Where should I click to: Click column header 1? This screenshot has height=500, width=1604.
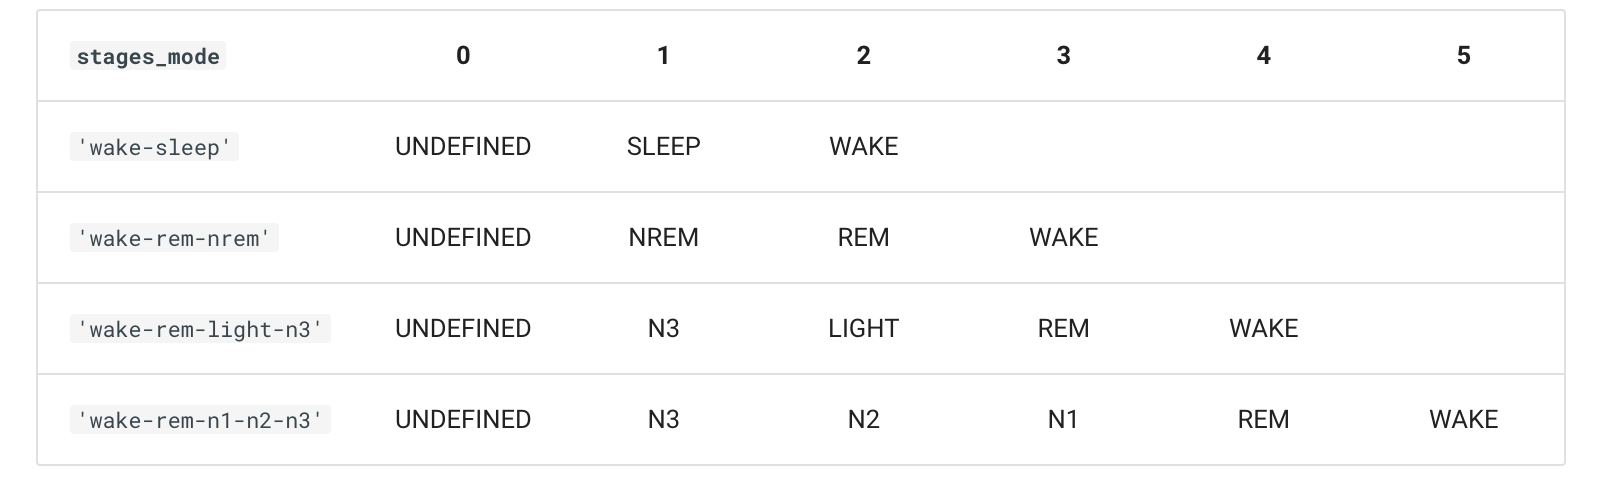(x=663, y=56)
